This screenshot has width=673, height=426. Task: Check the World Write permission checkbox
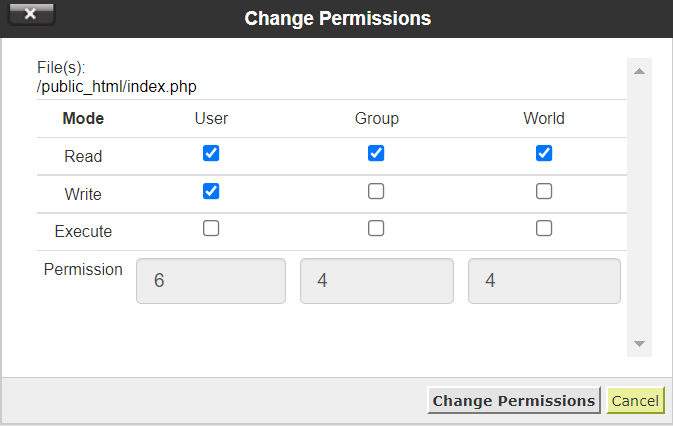tap(544, 191)
